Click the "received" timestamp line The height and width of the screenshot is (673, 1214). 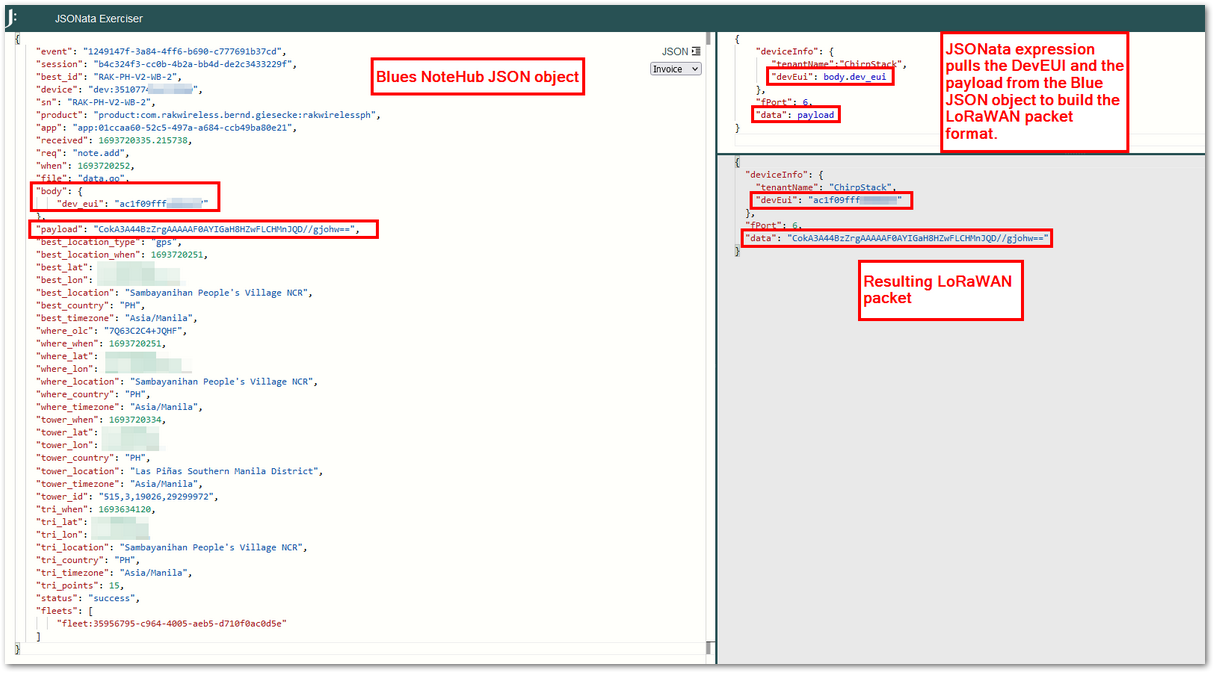(113, 140)
